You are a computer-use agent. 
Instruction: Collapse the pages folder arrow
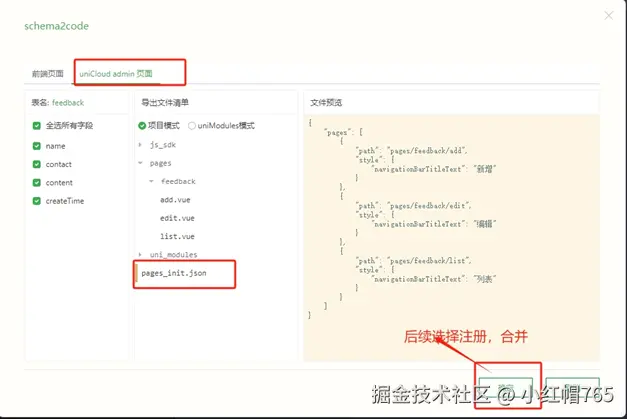[x=140, y=163]
